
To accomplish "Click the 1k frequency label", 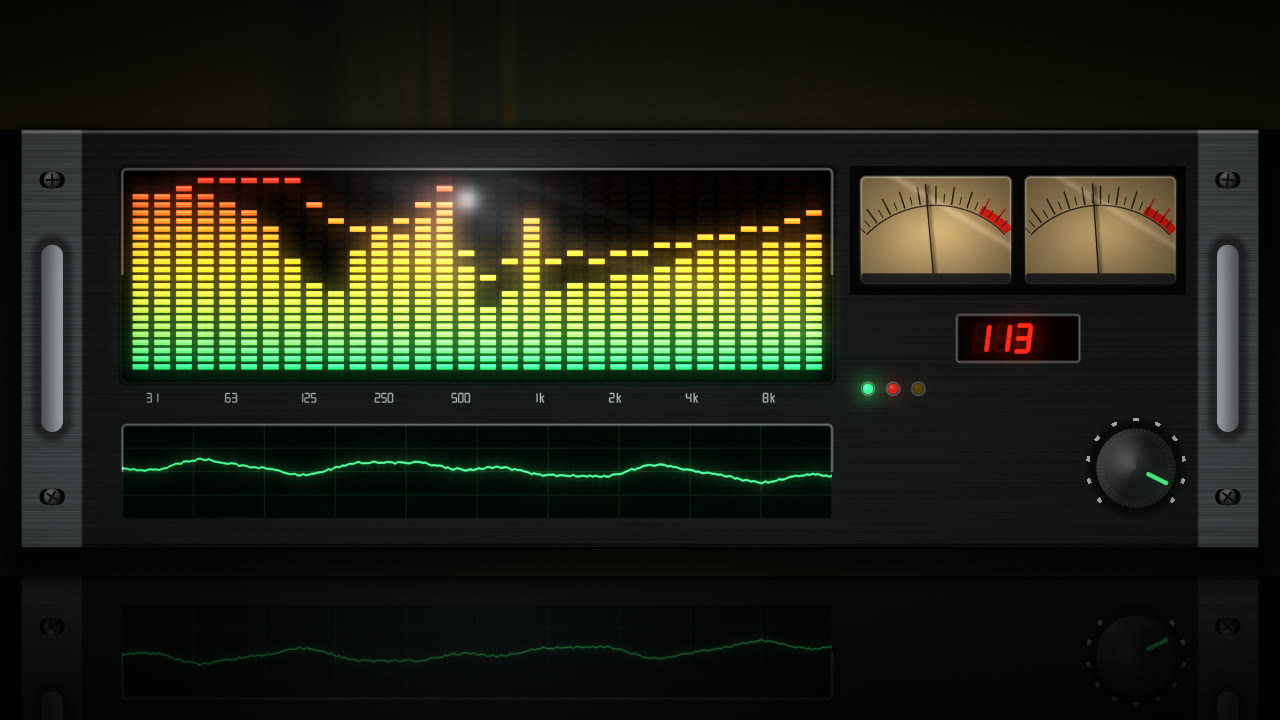I will (x=540, y=398).
